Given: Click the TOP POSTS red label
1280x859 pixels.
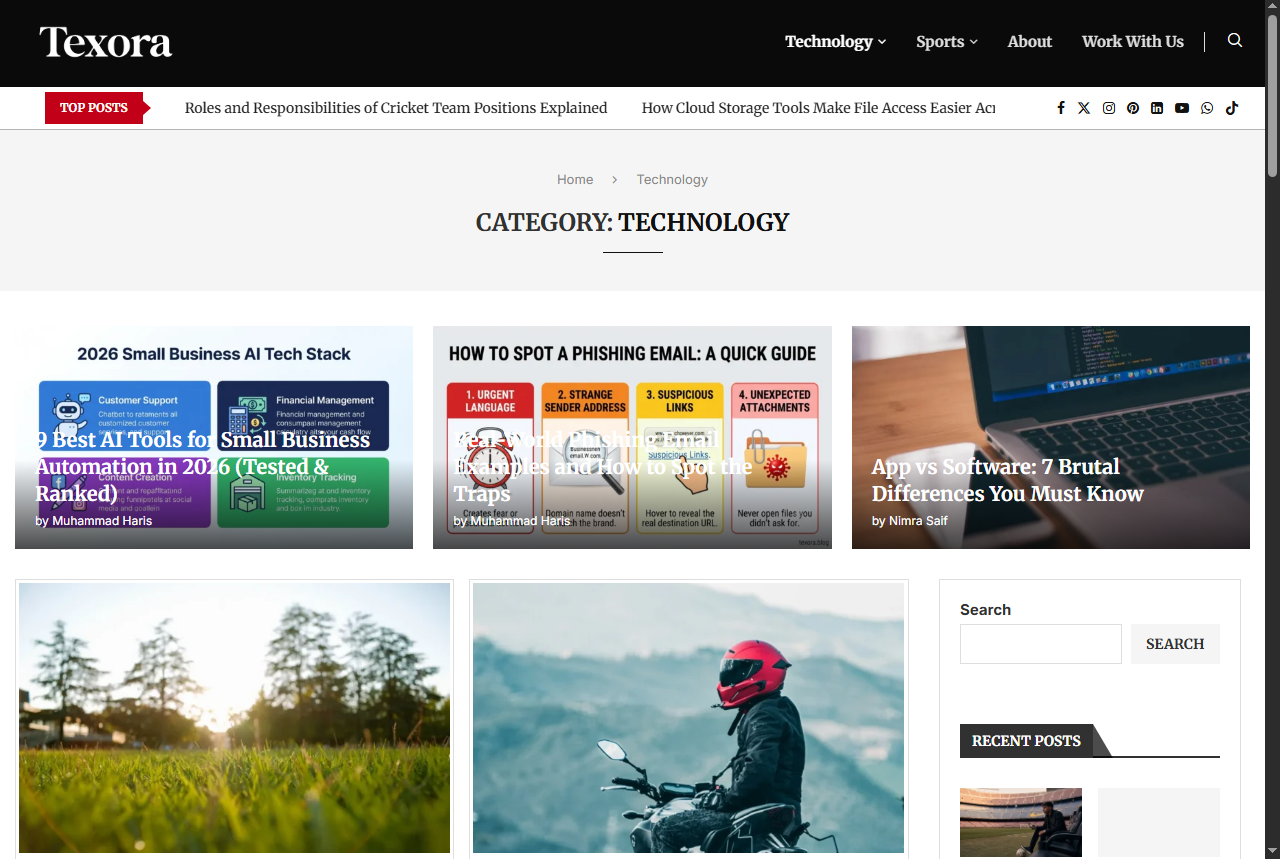Looking at the screenshot, I should [x=94, y=108].
